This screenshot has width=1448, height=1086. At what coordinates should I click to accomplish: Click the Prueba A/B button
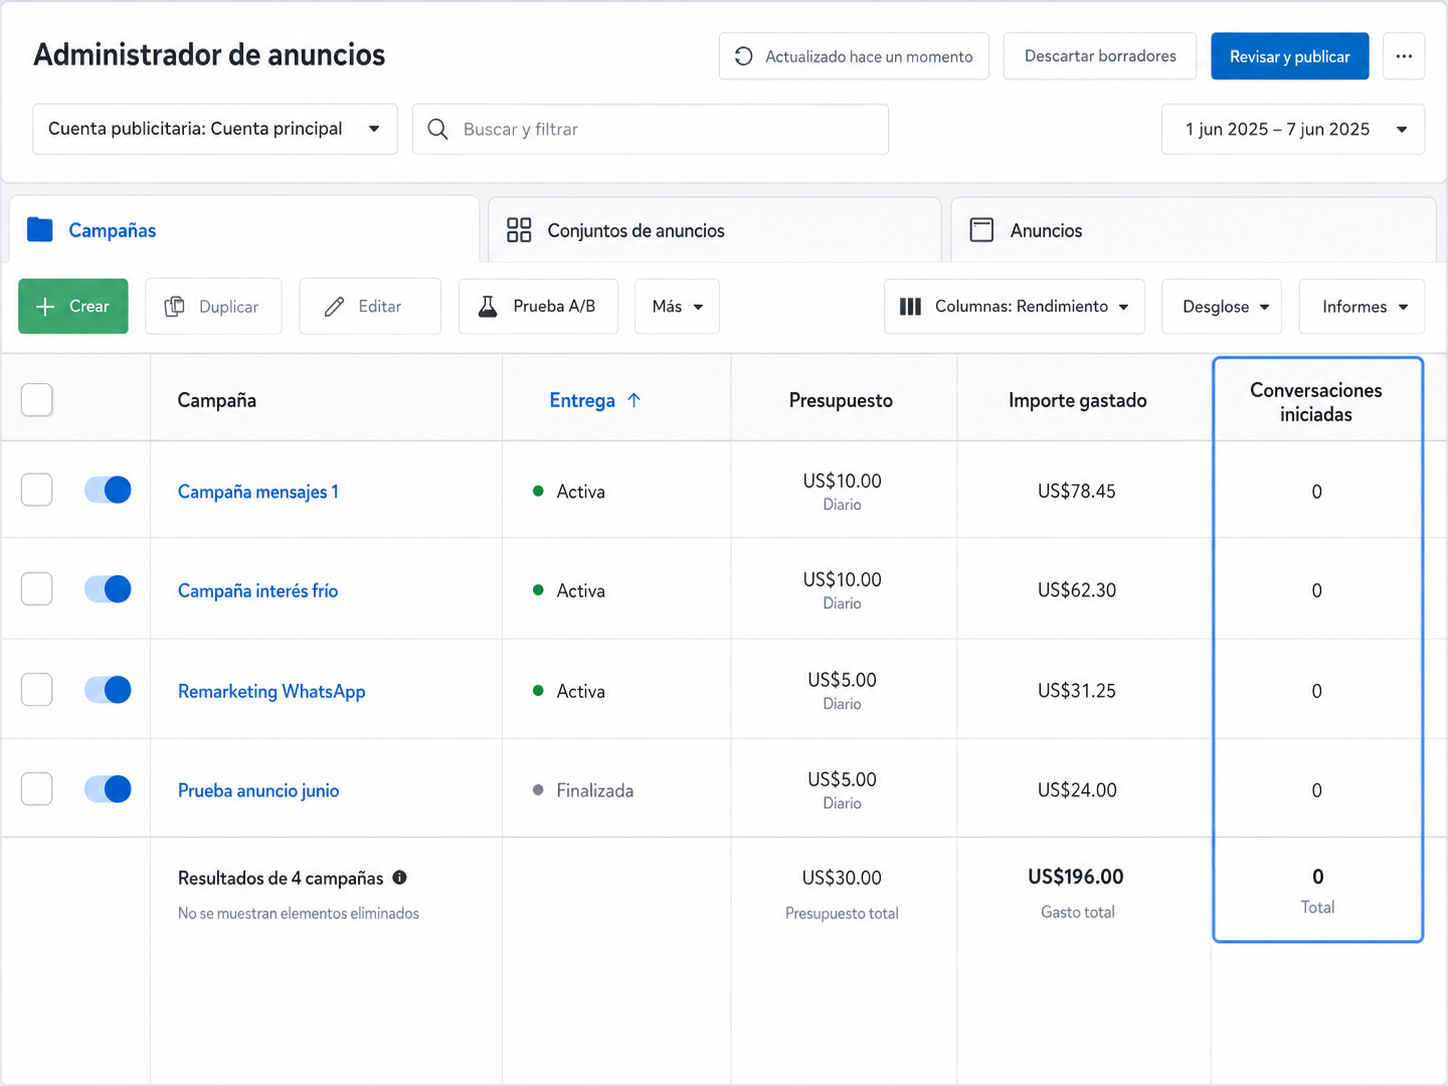coord(538,306)
